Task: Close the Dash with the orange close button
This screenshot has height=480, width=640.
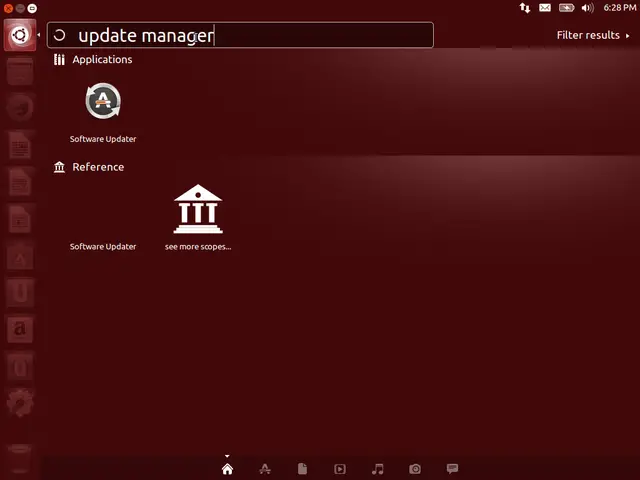Action: [8, 8]
